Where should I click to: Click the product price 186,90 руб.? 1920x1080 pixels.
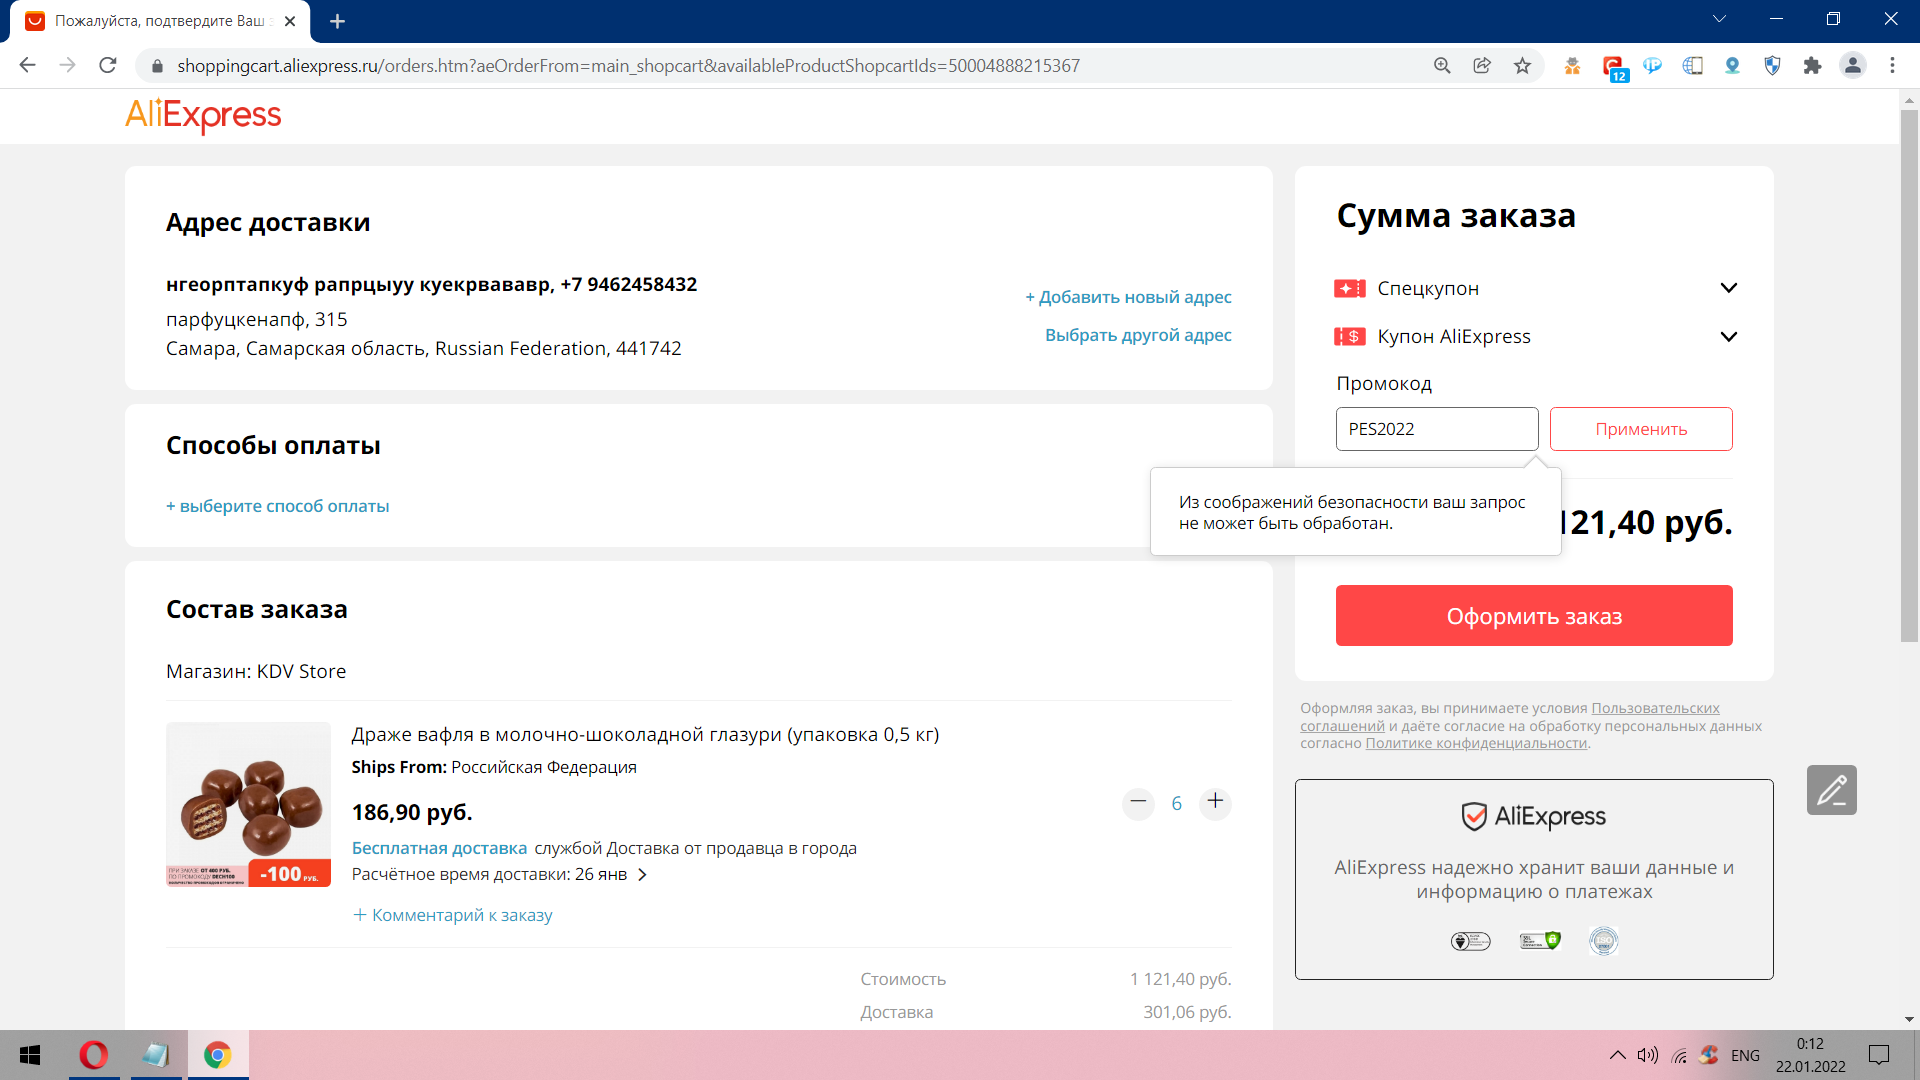pyautogui.click(x=412, y=812)
